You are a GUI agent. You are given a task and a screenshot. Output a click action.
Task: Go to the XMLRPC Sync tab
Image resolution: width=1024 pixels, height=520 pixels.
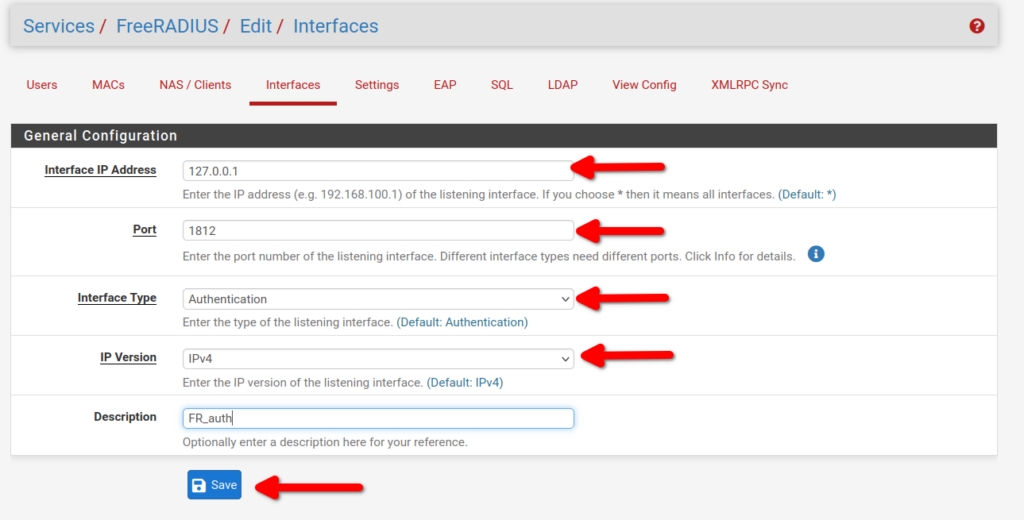[749, 85]
